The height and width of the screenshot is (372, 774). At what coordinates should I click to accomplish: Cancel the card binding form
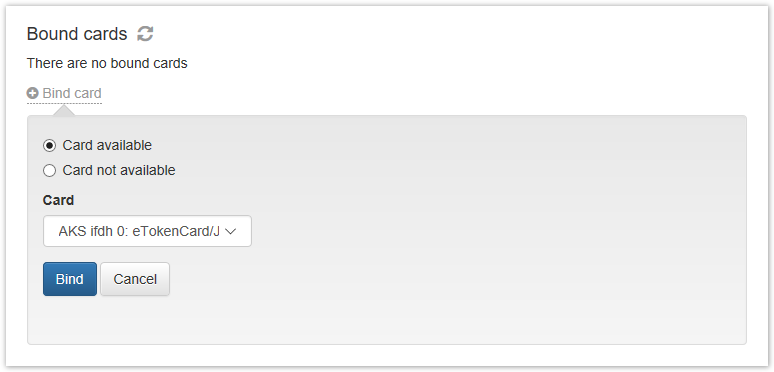tap(135, 279)
